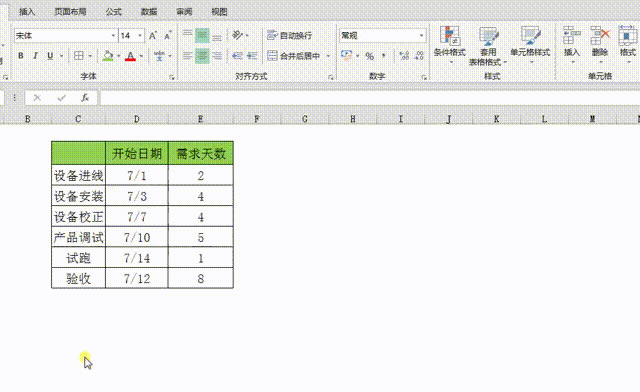Toggle underline formatting
Viewport: 640px width, 392px height.
pos(50,56)
